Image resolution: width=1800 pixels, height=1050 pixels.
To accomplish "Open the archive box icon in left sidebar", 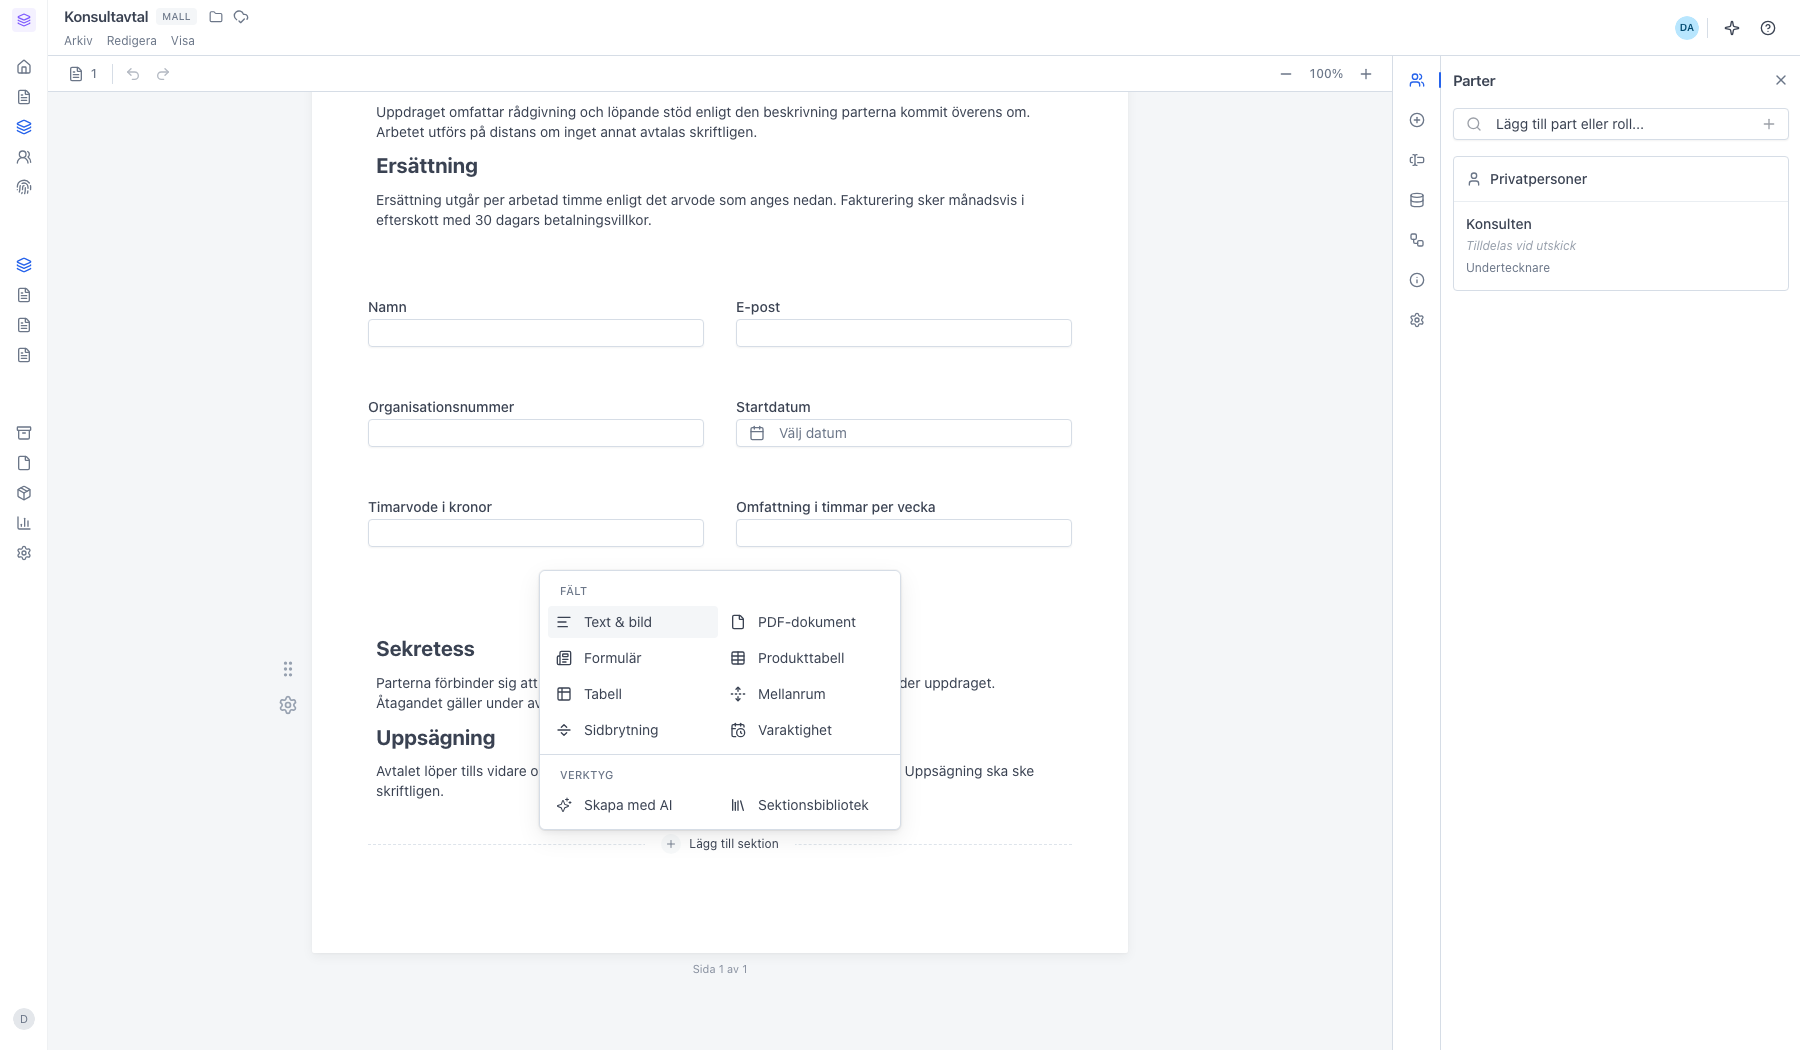I will [24, 433].
